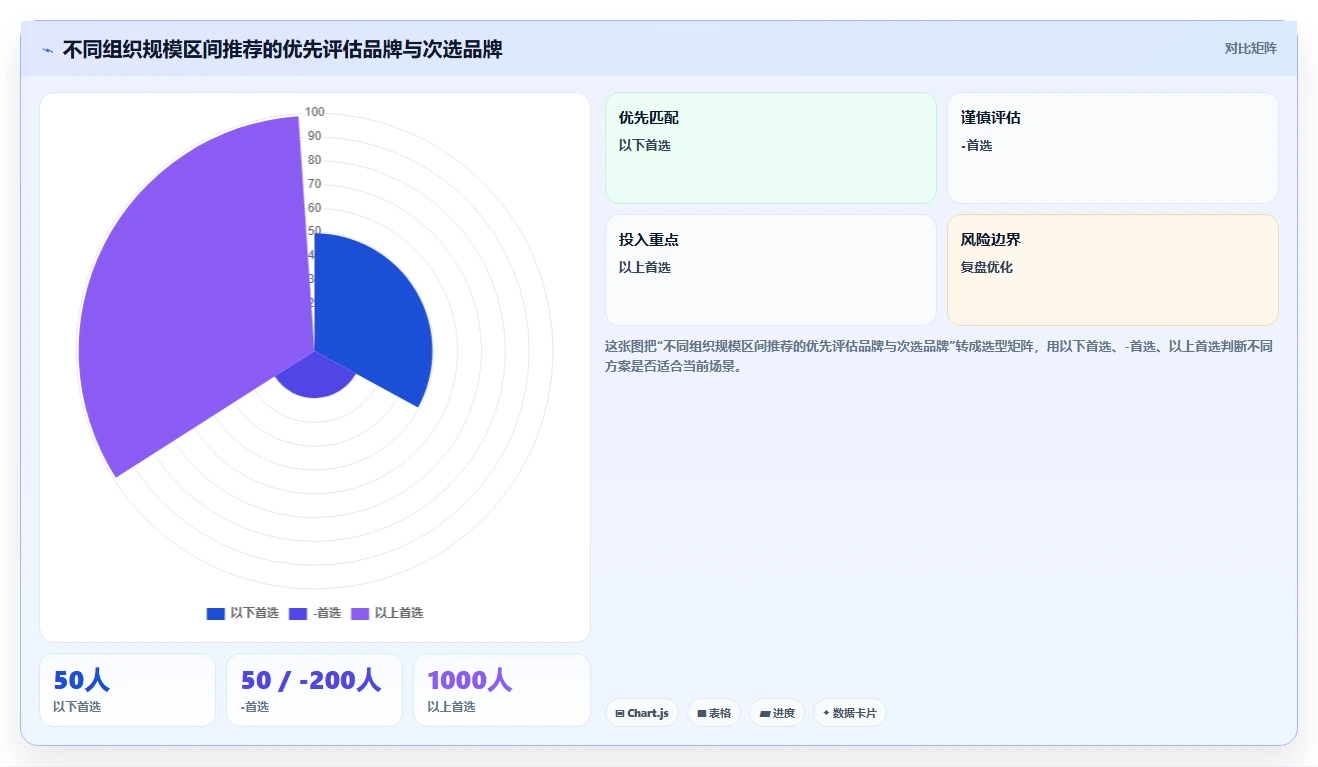Image resolution: width=1318 pixels, height=767 pixels.
Task: Click the 复盘优化 text in 风险边界 card
Action: tap(987, 268)
